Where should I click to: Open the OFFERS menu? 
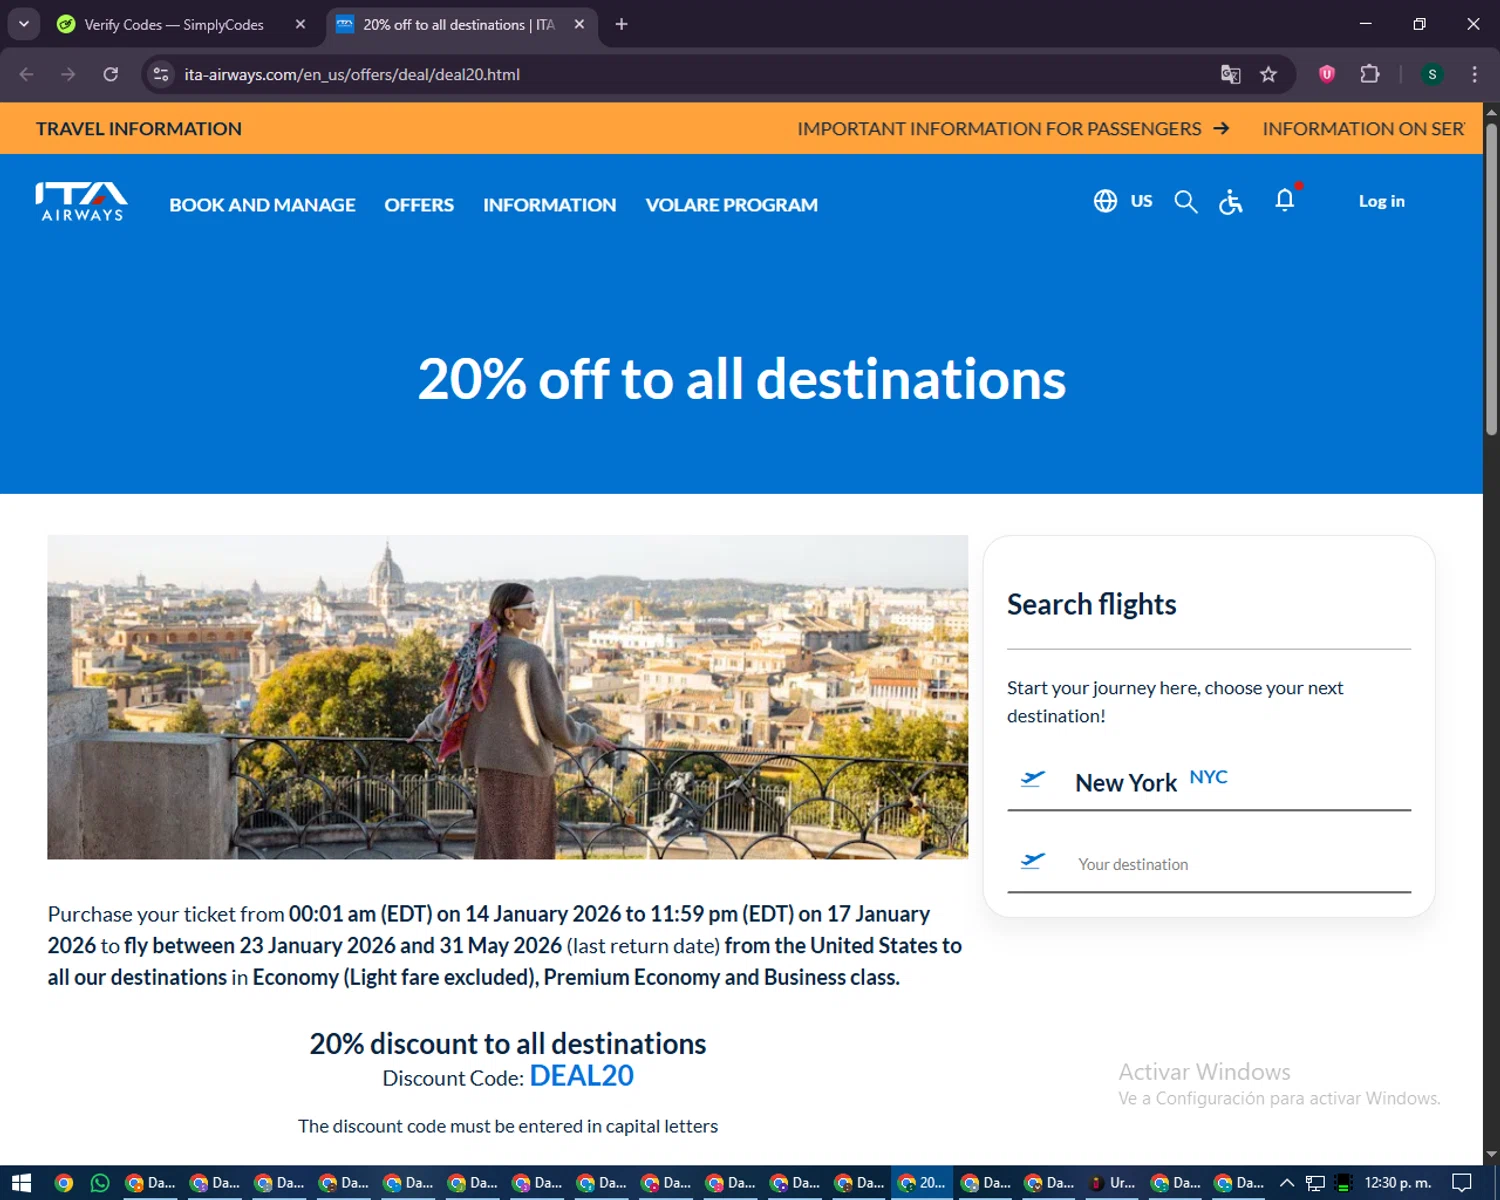pyautogui.click(x=419, y=205)
